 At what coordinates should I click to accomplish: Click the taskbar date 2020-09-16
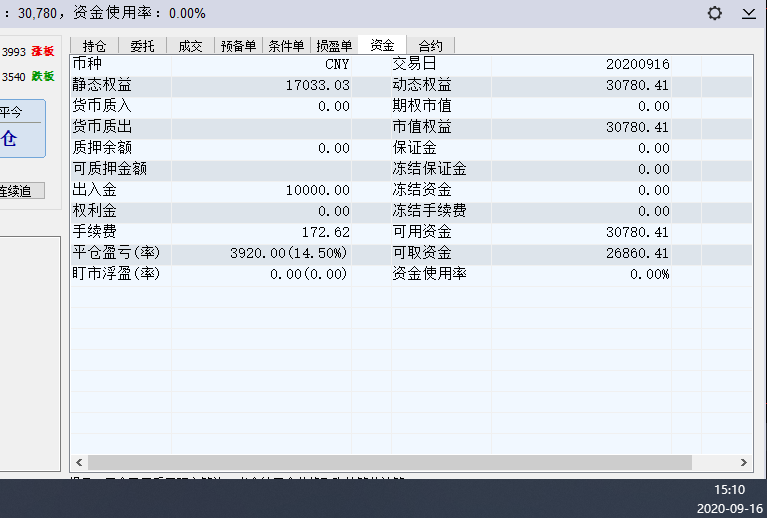click(x=729, y=509)
